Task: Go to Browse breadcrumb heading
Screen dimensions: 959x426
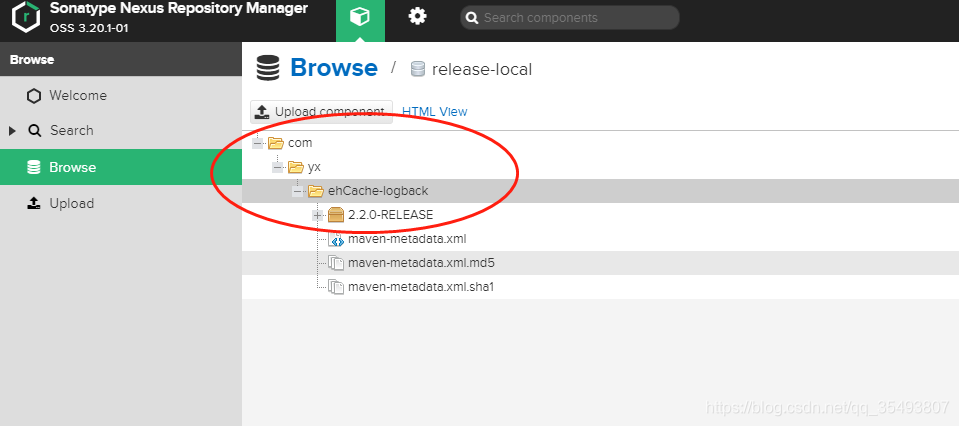Action: tap(334, 68)
